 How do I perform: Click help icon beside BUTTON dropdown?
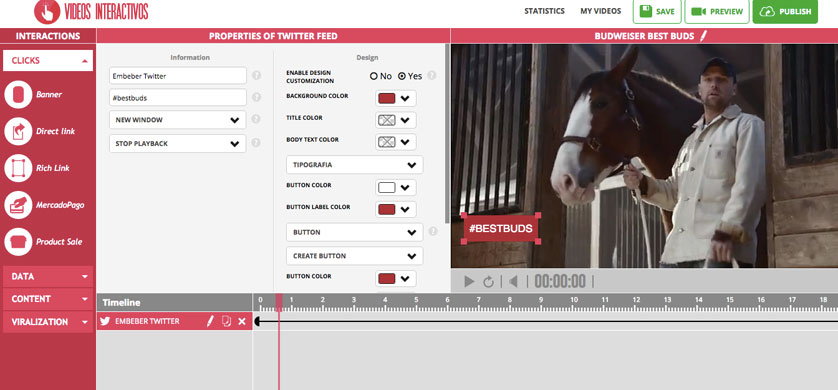pyautogui.click(x=433, y=232)
